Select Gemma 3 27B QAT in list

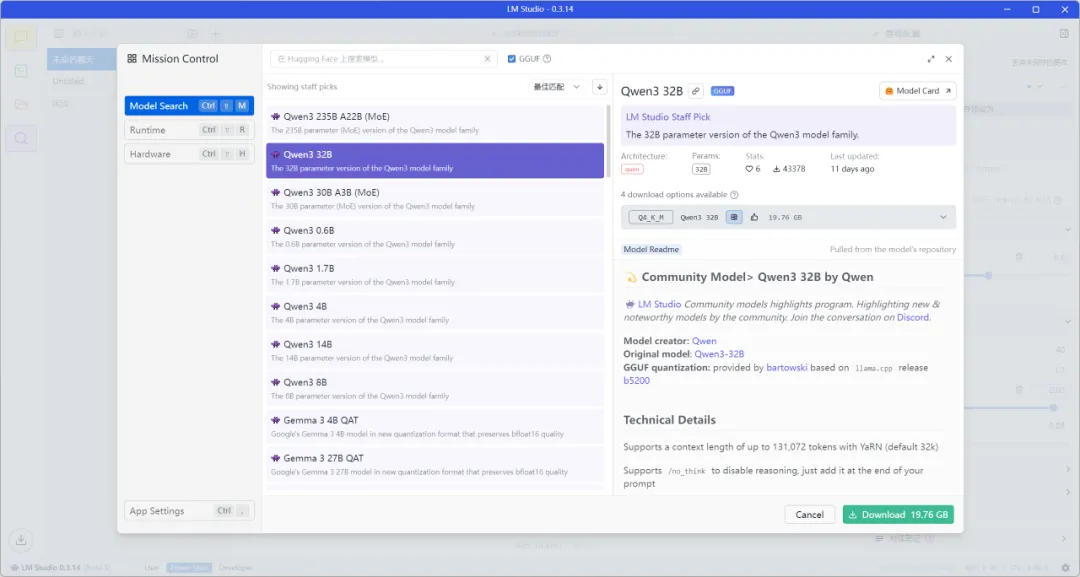(x=435, y=464)
